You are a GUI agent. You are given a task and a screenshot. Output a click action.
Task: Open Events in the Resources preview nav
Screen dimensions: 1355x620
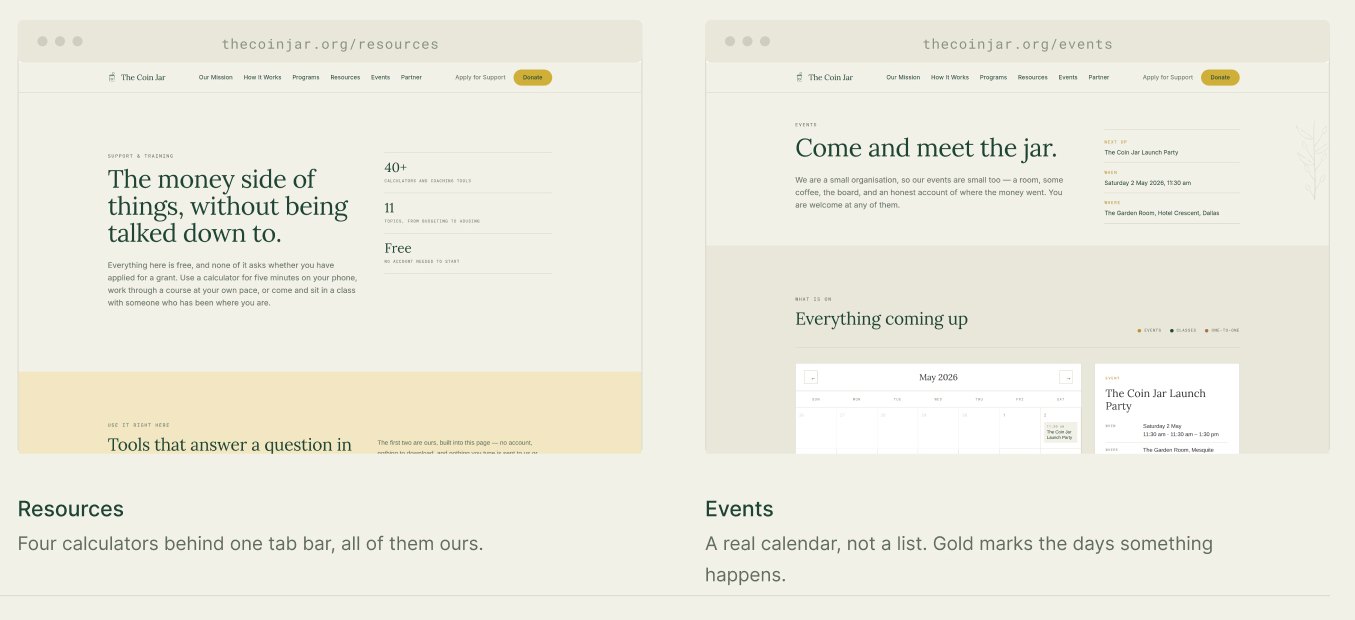pos(380,77)
